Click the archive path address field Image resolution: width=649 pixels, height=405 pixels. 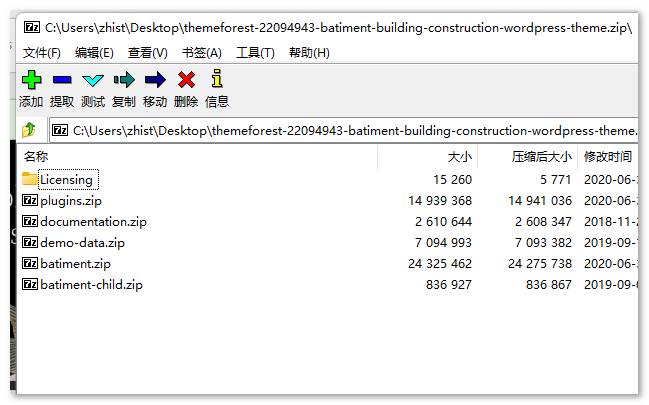[x=350, y=130]
